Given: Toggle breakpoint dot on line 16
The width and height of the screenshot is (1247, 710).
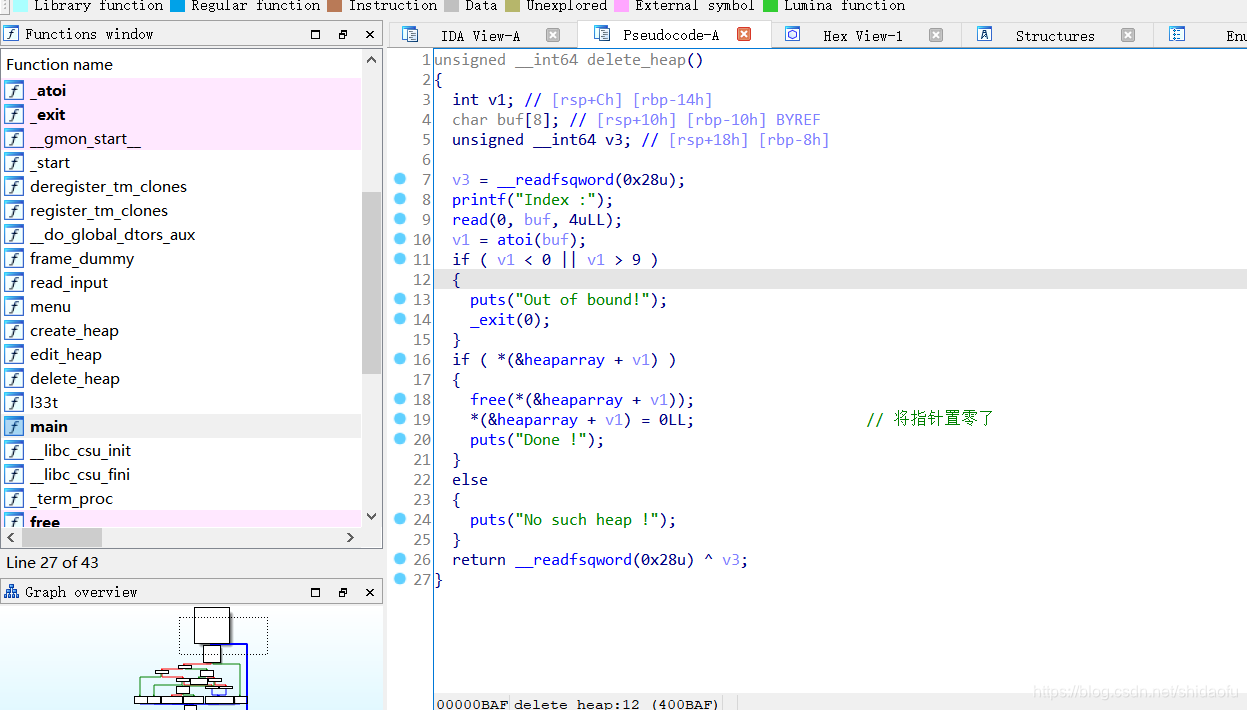Looking at the screenshot, I should (x=400, y=359).
